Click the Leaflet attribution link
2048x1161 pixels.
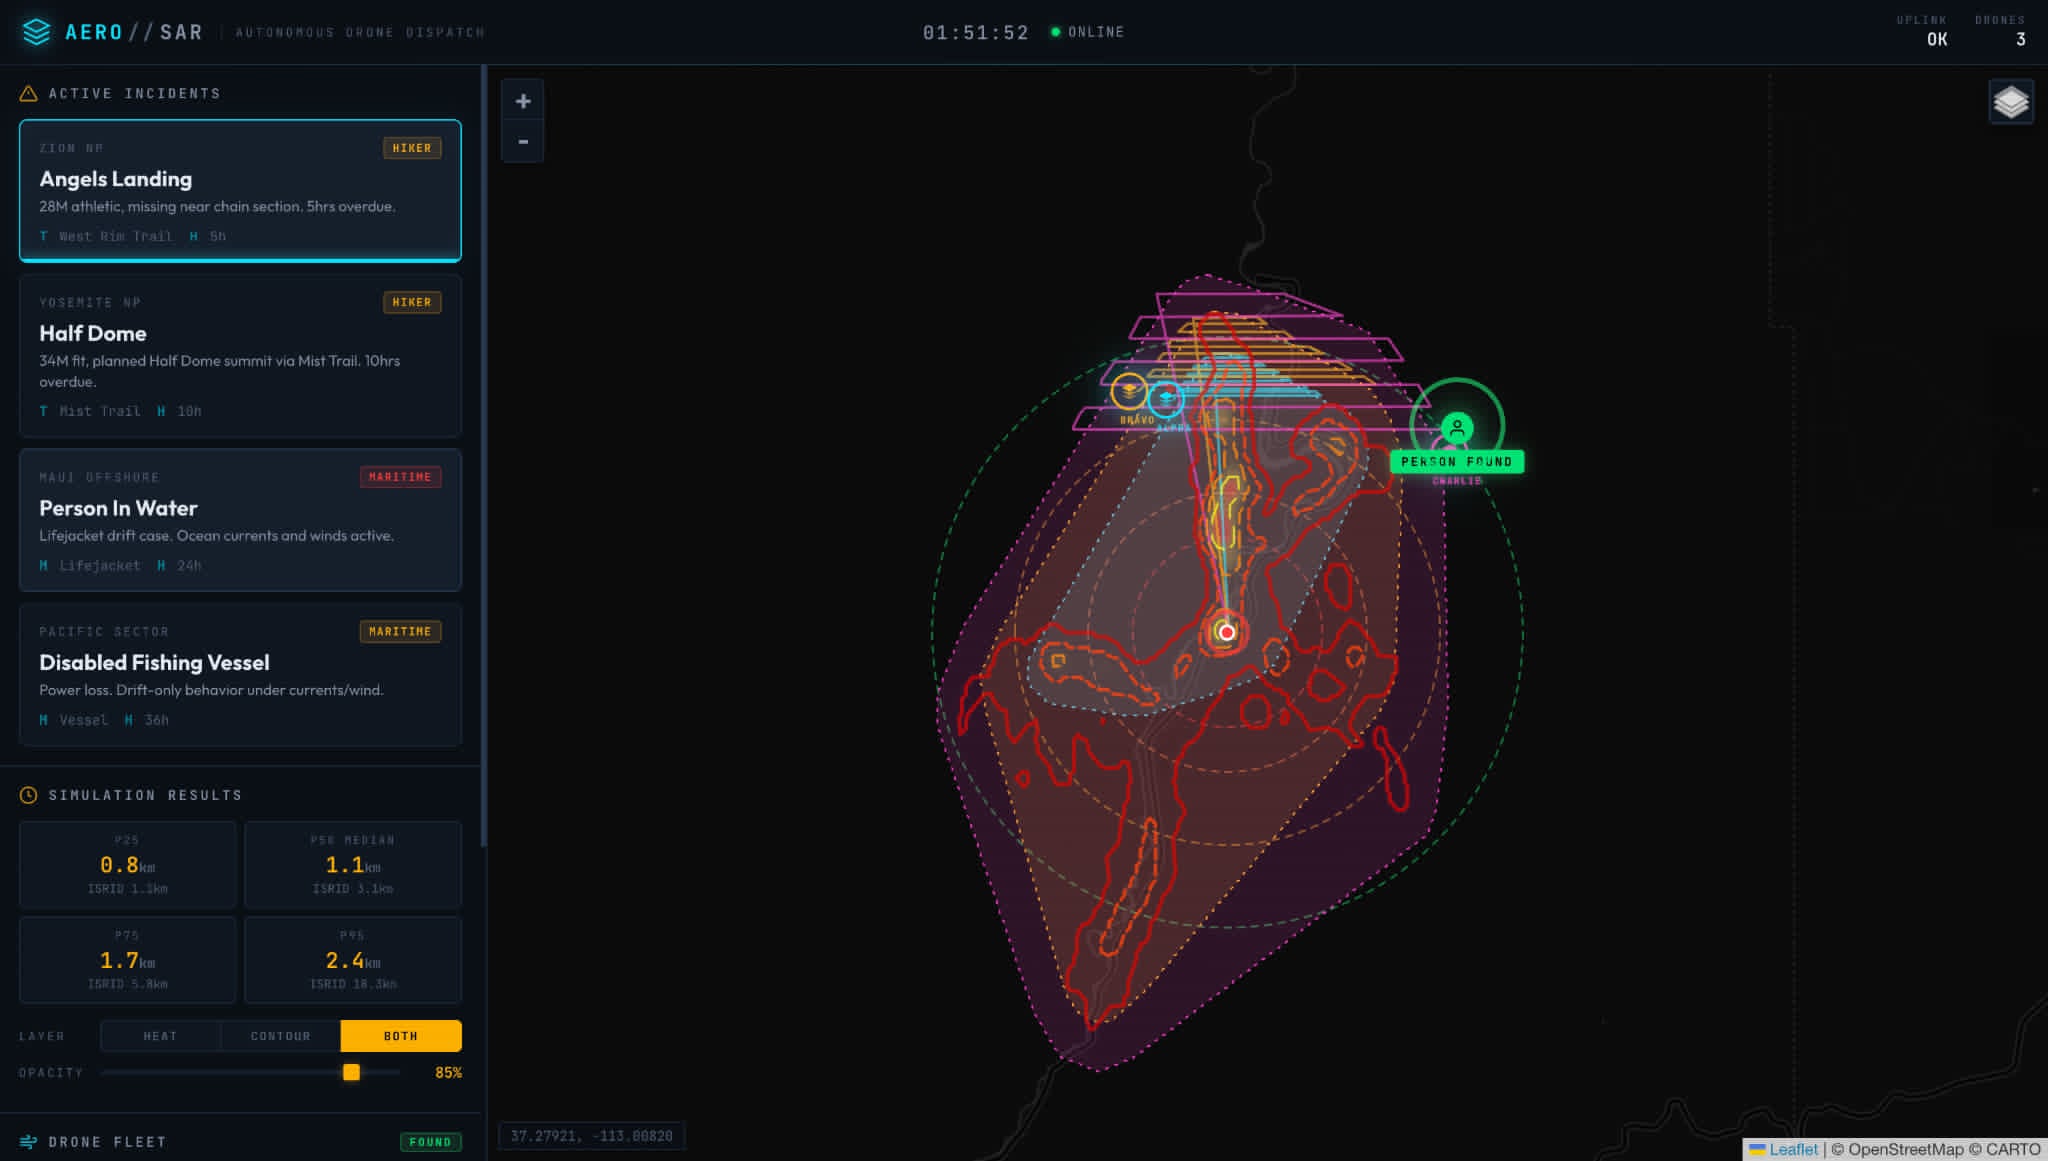coord(1793,1149)
